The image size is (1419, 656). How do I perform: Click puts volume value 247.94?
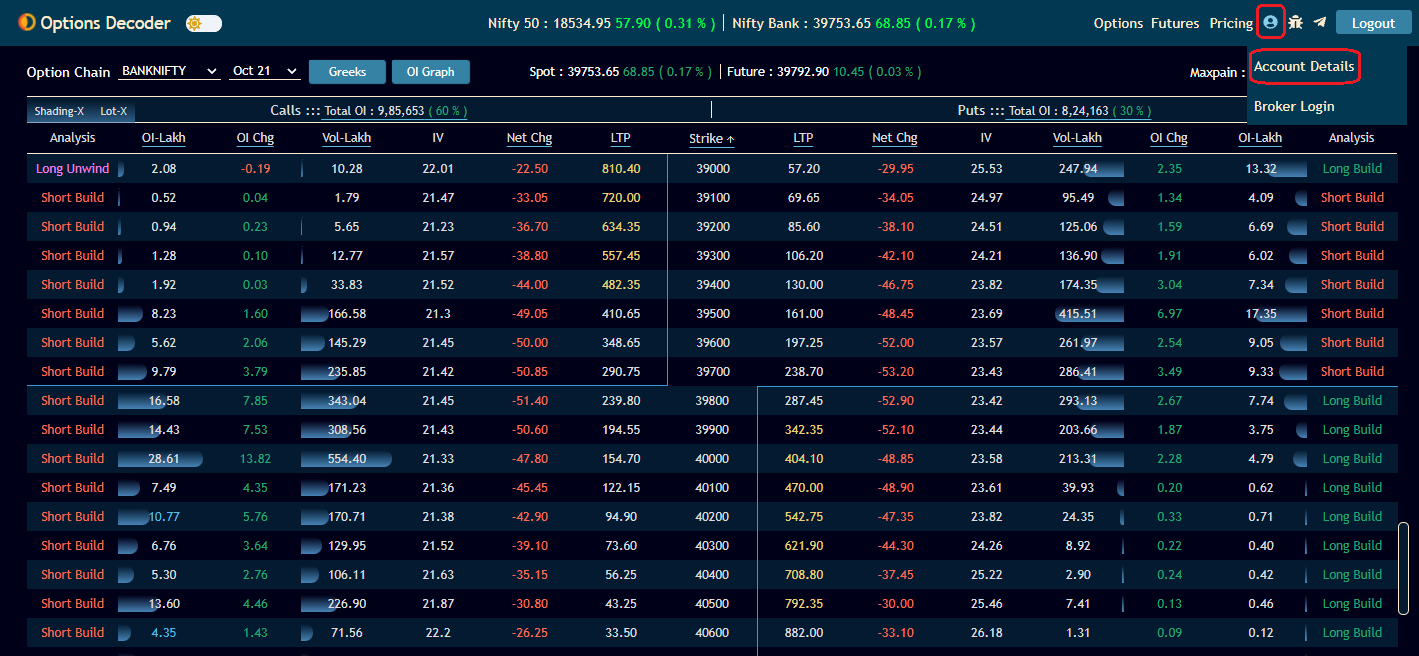pos(1077,169)
